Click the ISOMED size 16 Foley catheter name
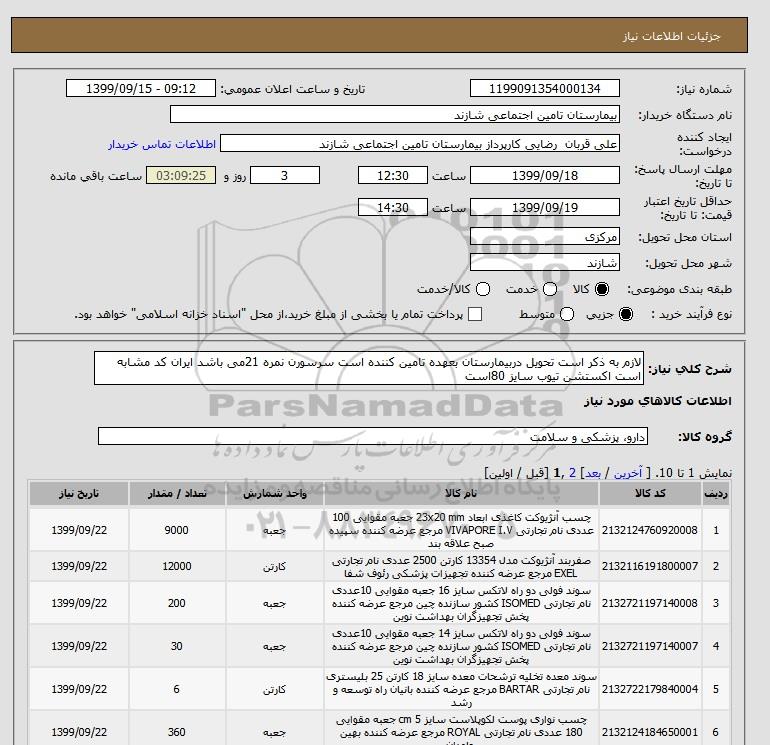770x745 pixels. pos(462,604)
